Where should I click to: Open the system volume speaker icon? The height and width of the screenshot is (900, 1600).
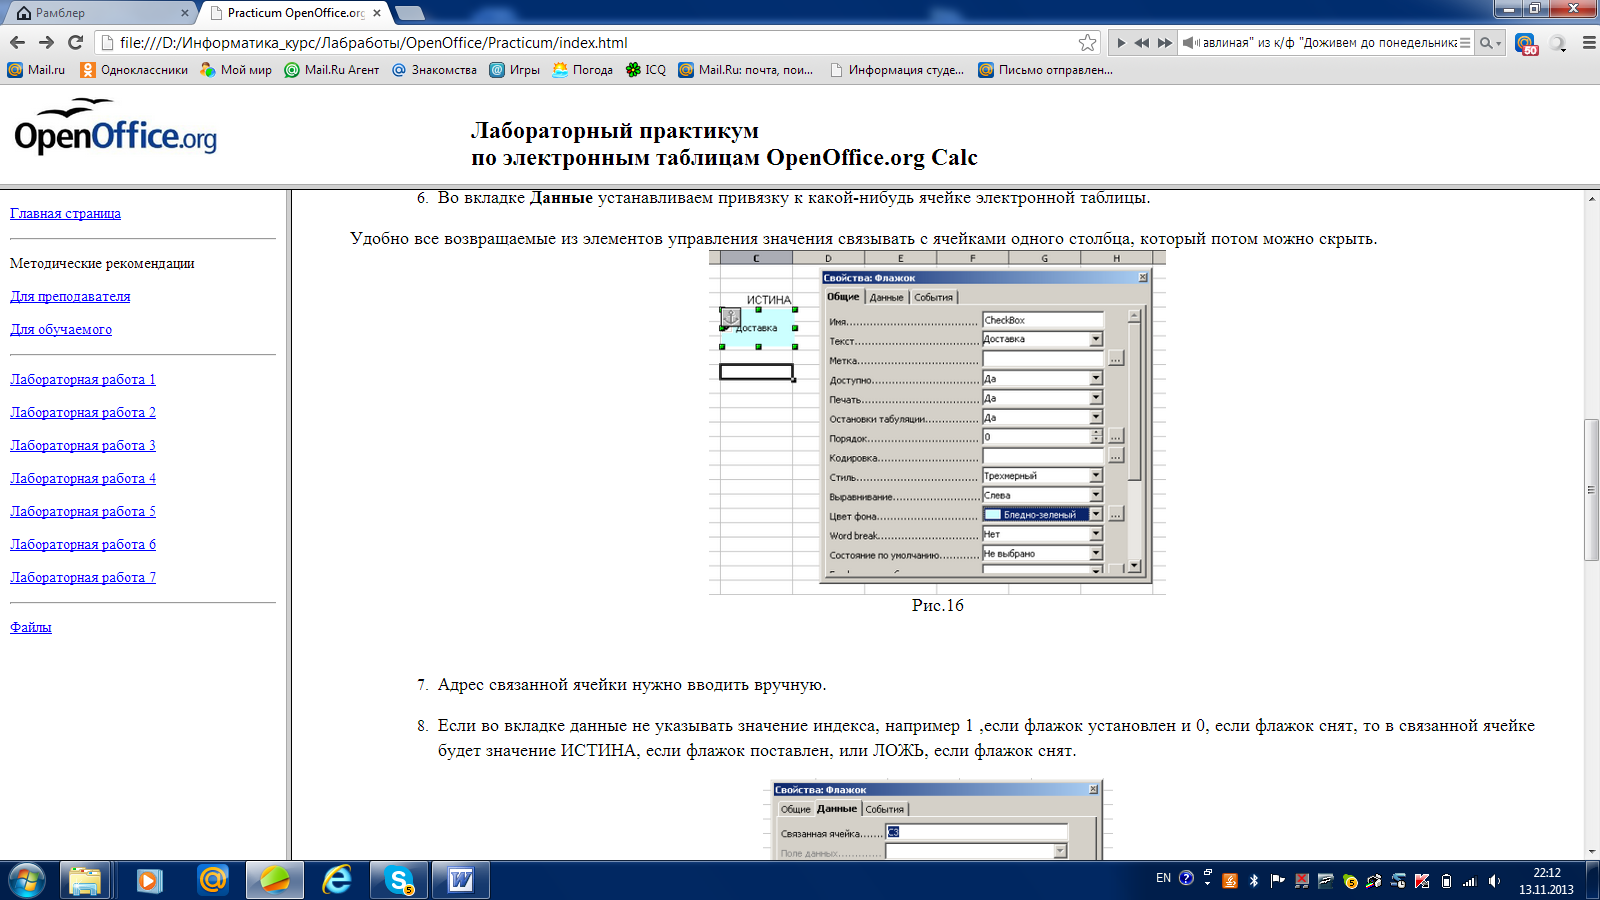(1494, 881)
